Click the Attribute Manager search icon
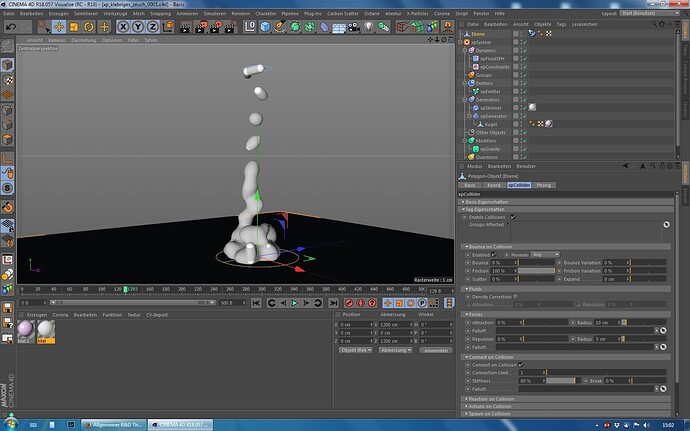Image resolution: width=690 pixels, height=431 pixels. point(653,166)
